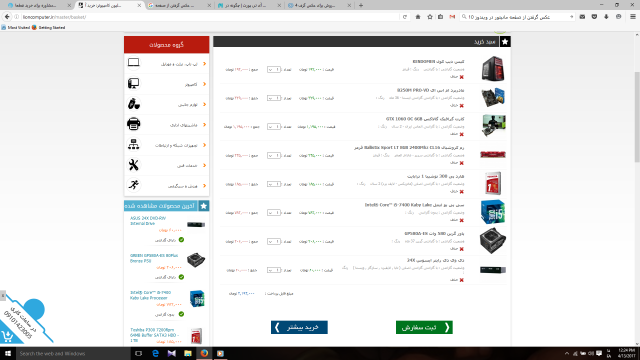Screen dimensions: 640x360
Task: Click the running figure sports category icon
Action: coord(133,185)
